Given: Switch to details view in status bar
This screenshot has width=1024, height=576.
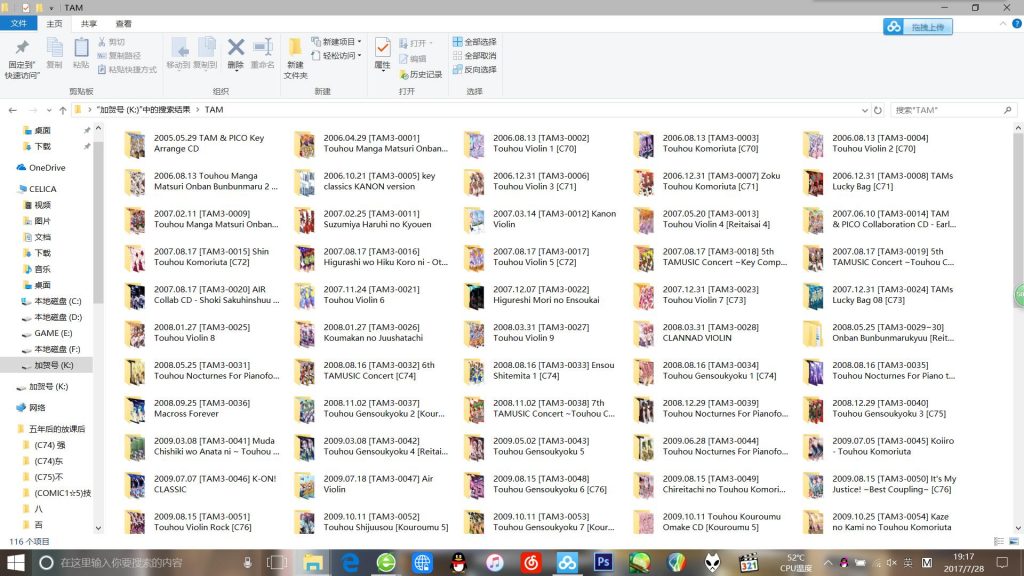Looking at the screenshot, I should [x=999, y=541].
